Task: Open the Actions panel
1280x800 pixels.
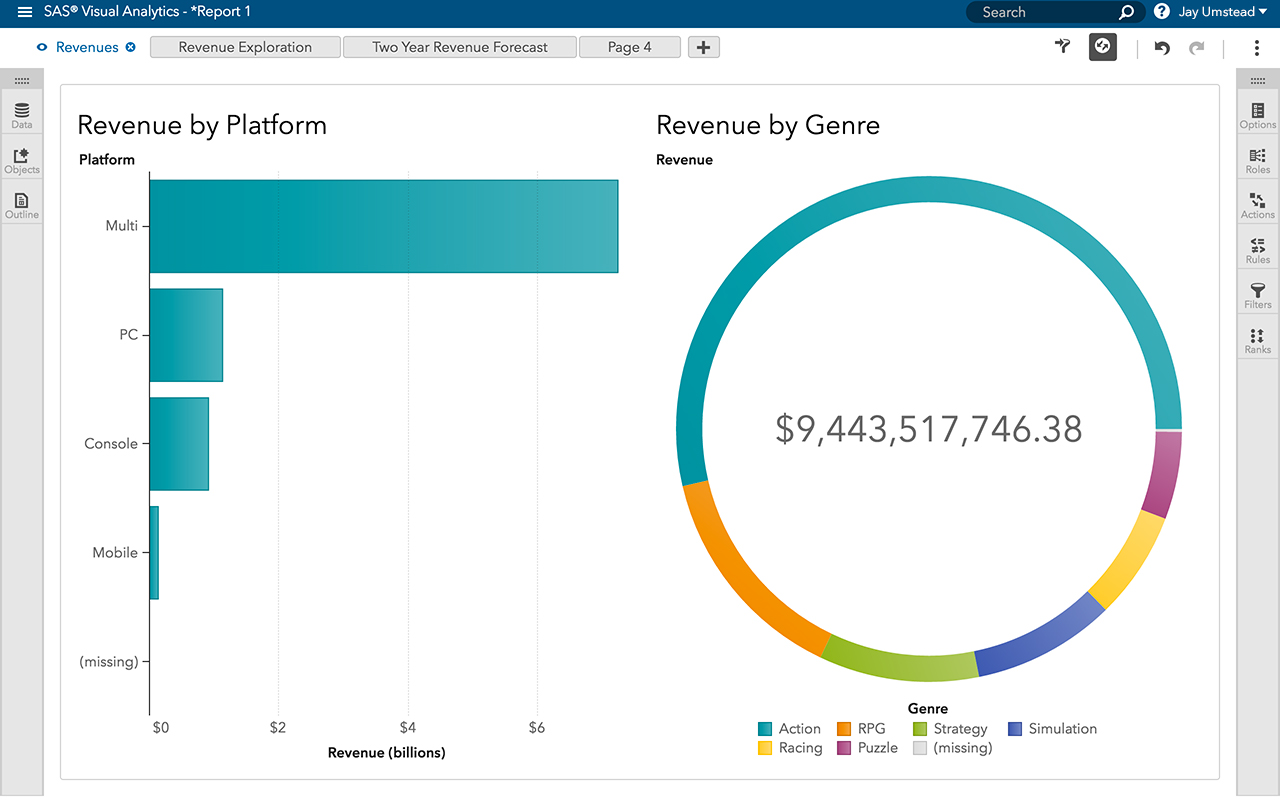Action: [1258, 205]
